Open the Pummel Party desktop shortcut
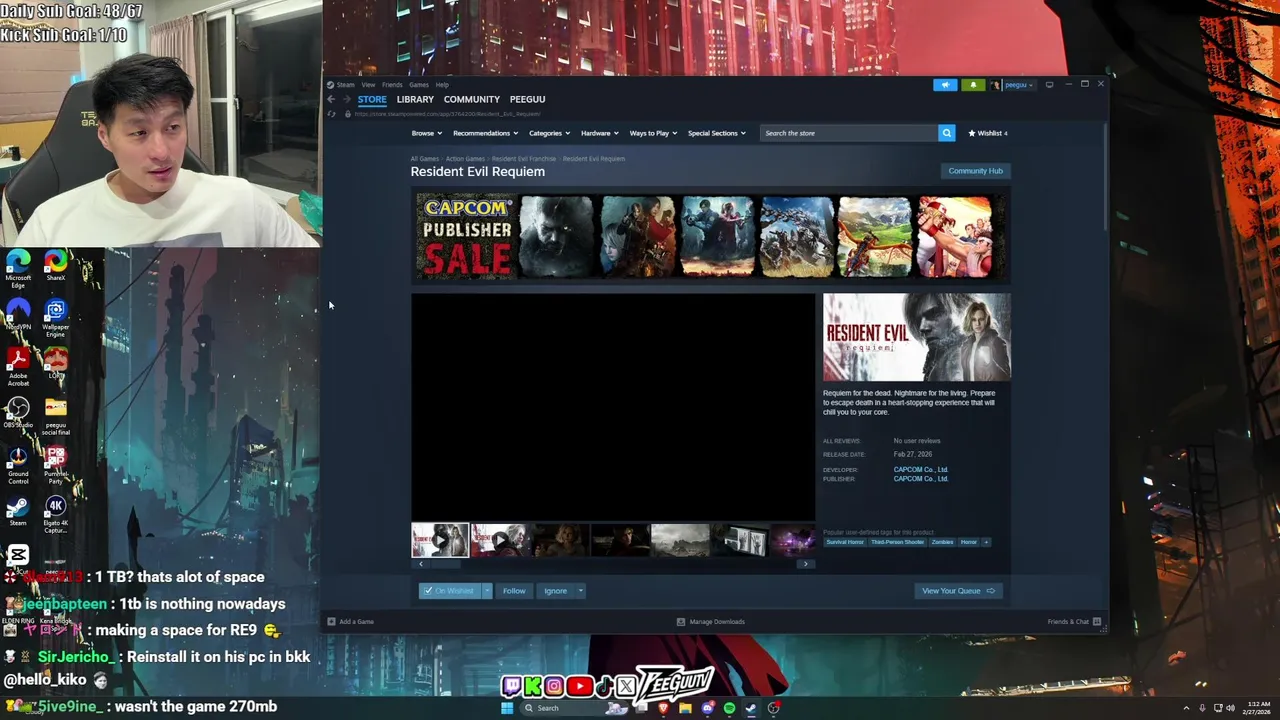The width and height of the screenshot is (1280, 720). tap(55, 464)
